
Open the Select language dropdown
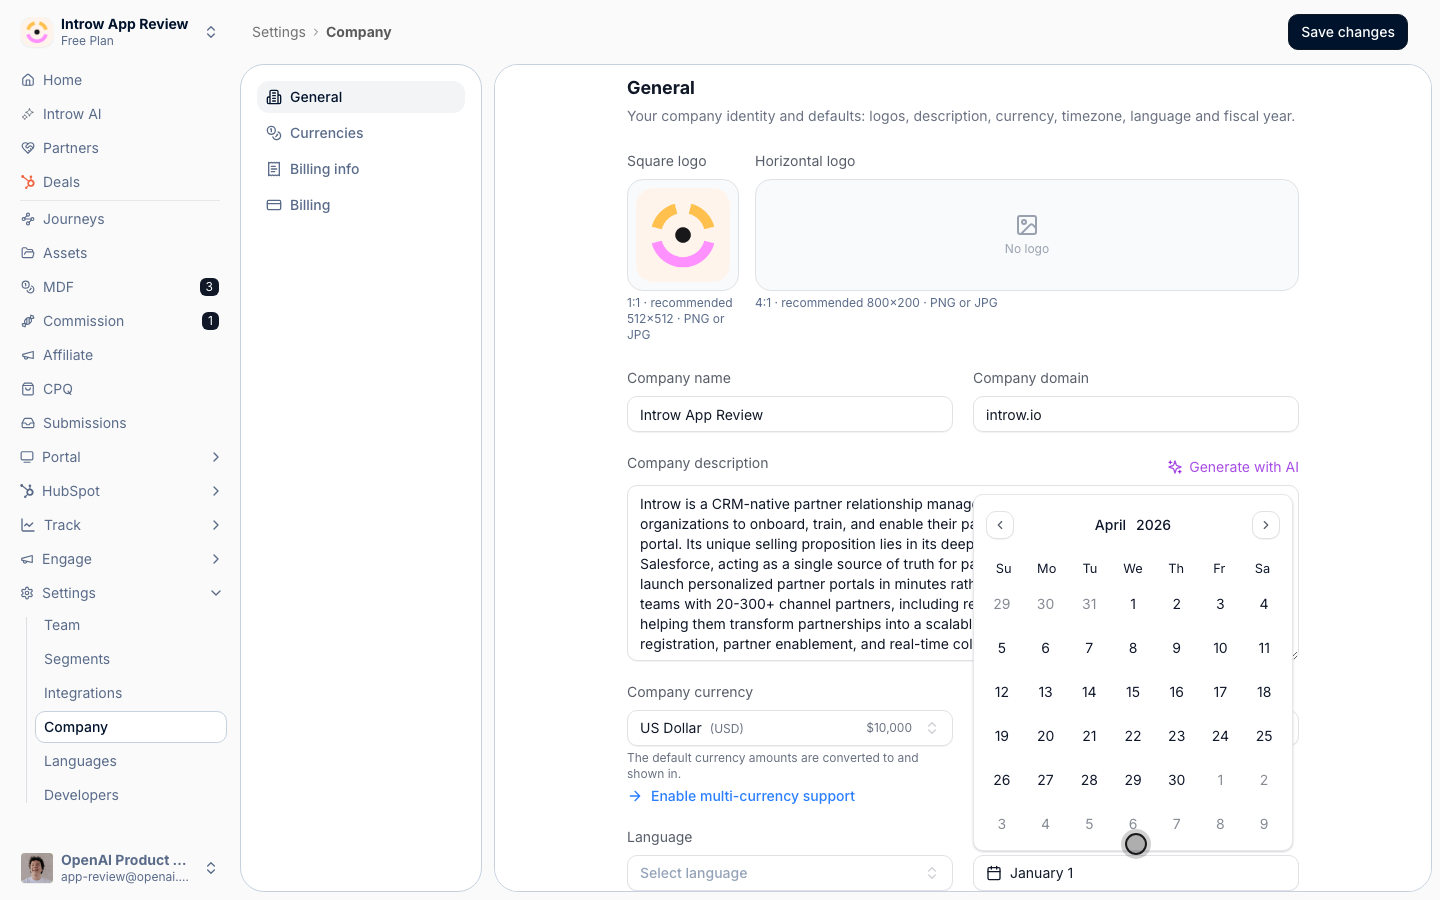(790, 873)
